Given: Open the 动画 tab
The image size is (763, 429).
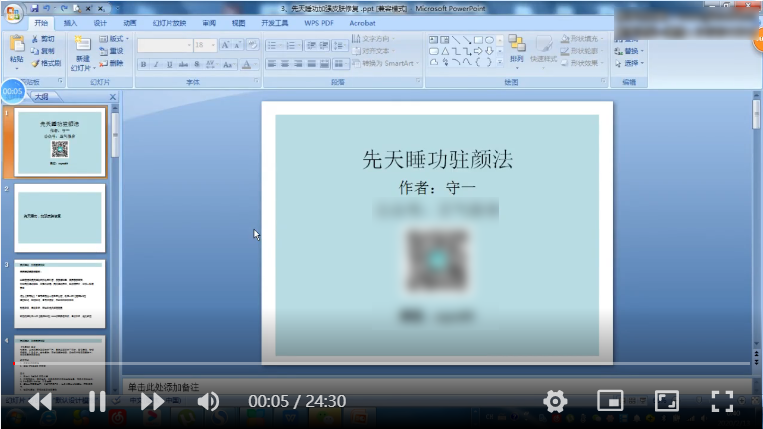Looking at the screenshot, I should pyautogui.click(x=130, y=23).
